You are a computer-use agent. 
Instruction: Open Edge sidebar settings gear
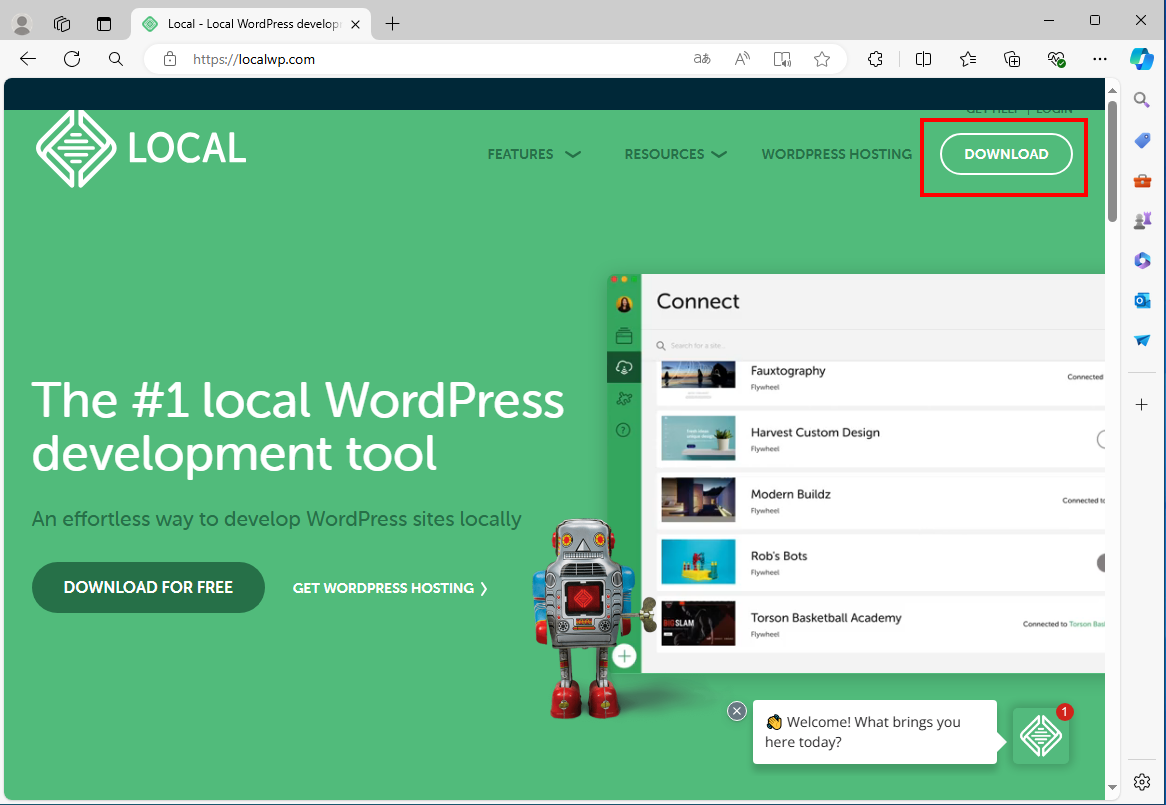[1142, 781]
